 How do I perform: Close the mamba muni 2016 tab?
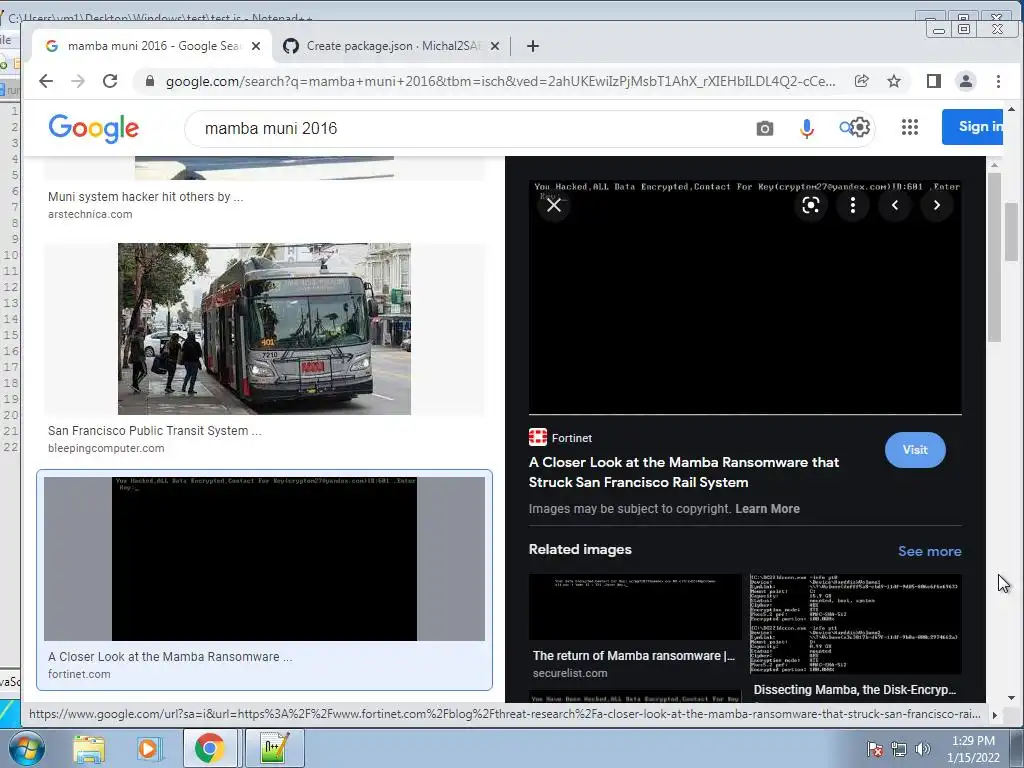[x=256, y=46]
